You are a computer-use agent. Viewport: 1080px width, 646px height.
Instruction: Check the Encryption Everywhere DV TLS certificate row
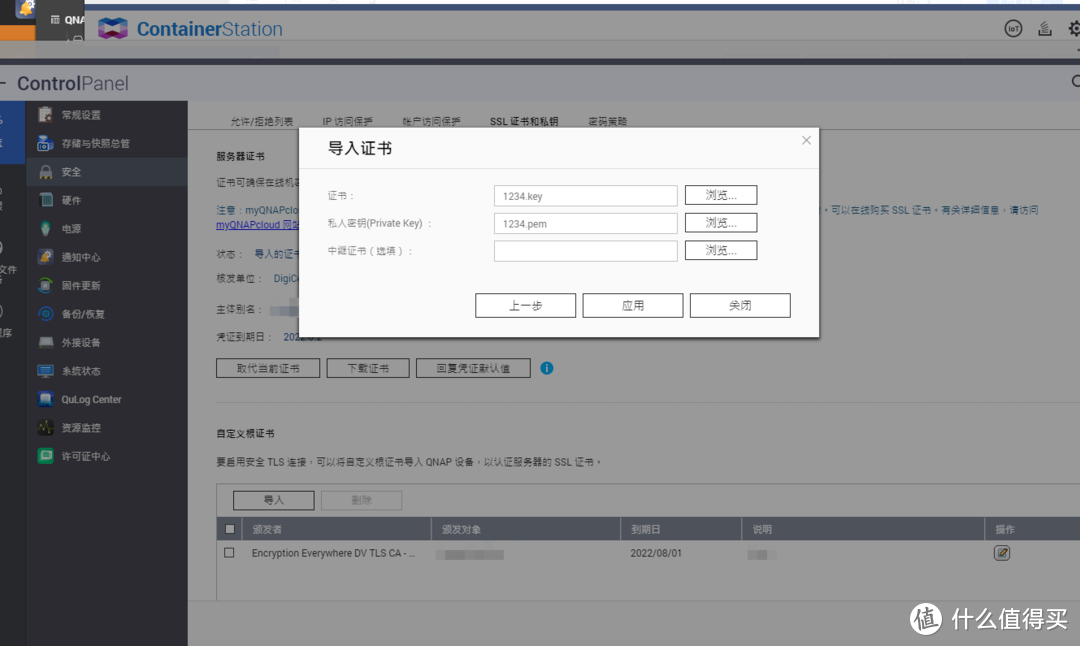(229, 552)
